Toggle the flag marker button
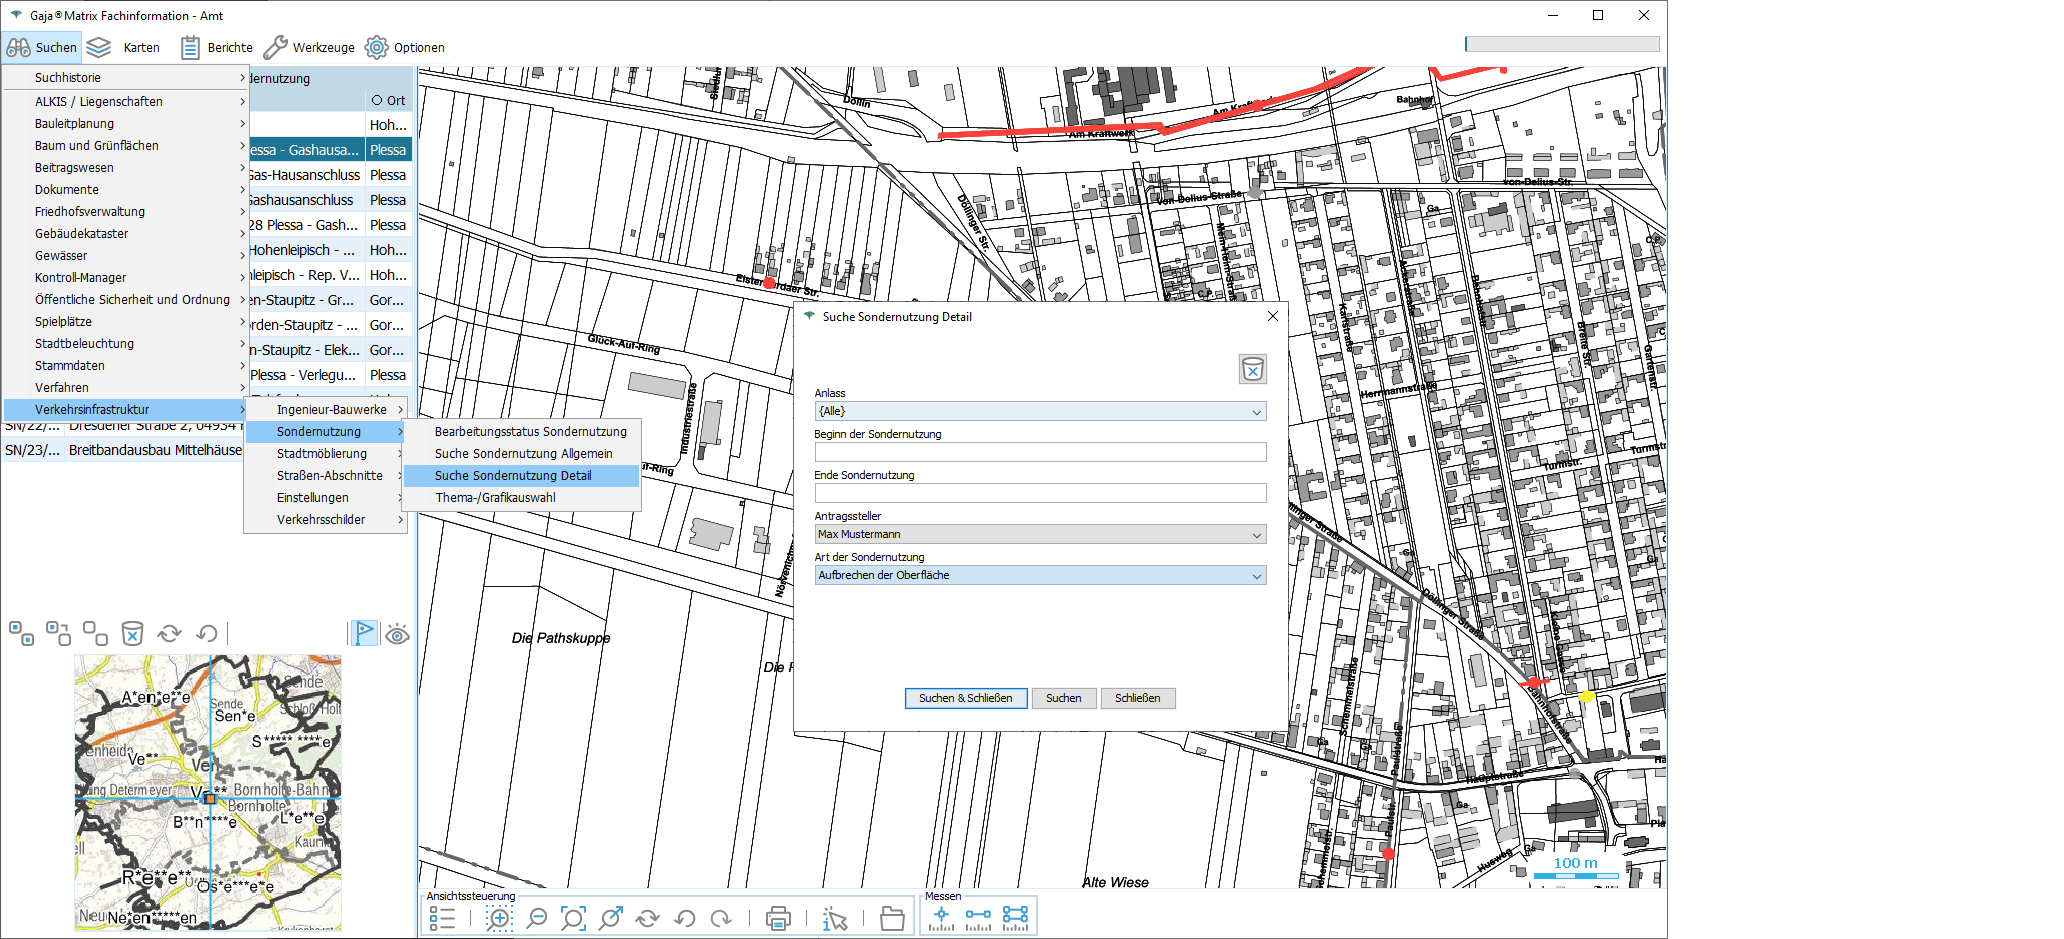 tap(364, 633)
